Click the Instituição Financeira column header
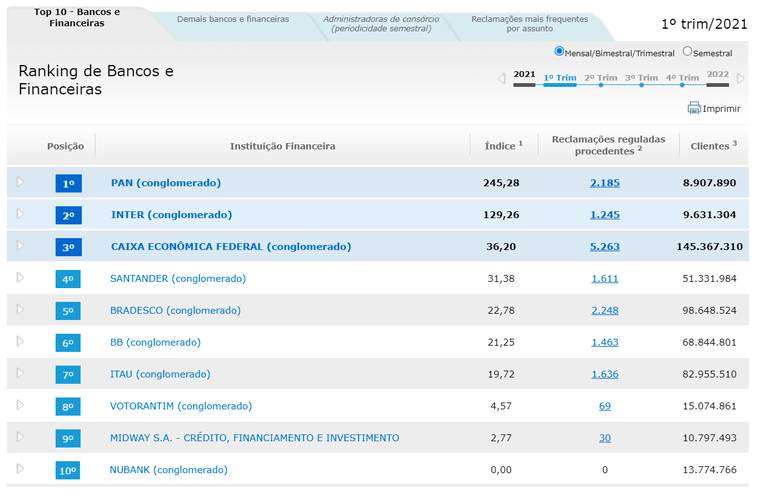Viewport: 759px width, 500px height. [x=283, y=146]
